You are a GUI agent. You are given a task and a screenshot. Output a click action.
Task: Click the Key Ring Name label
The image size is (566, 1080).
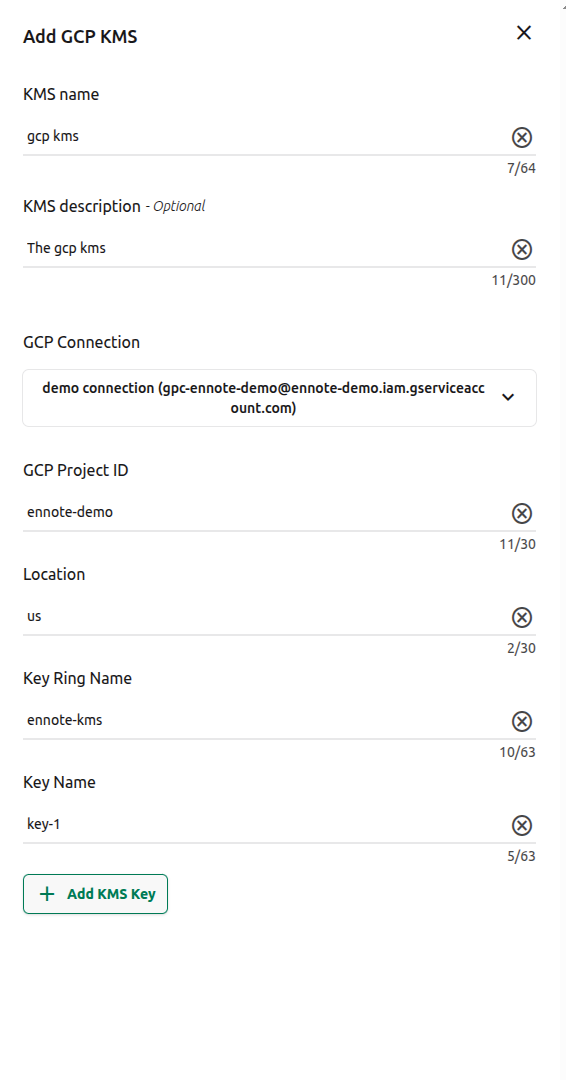click(77, 678)
